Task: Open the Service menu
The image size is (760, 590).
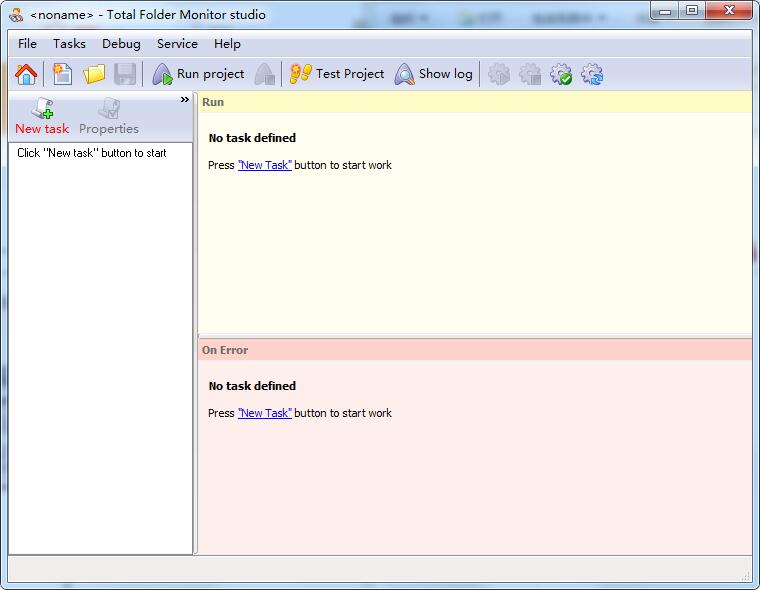Action: (177, 44)
